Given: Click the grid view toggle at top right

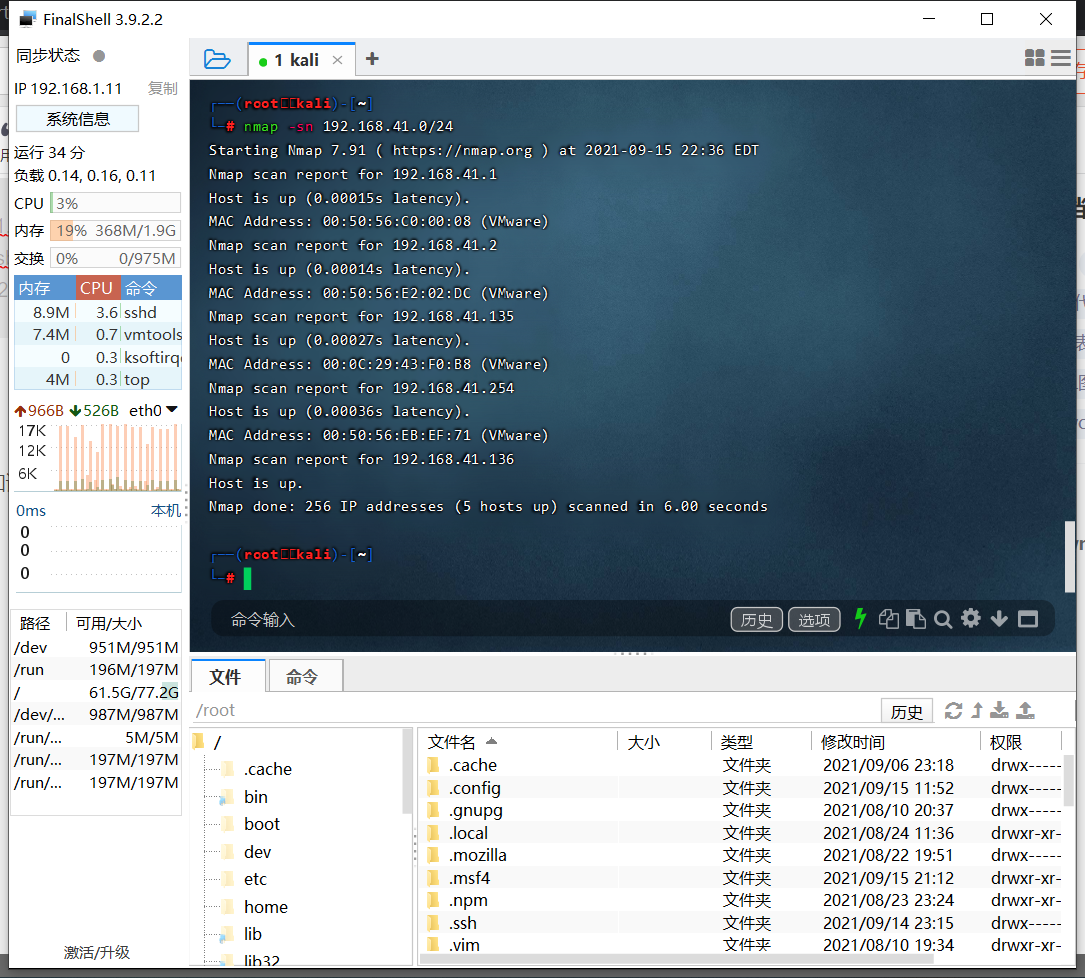Looking at the screenshot, I should pyautogui.click(x=1034, y=58).
